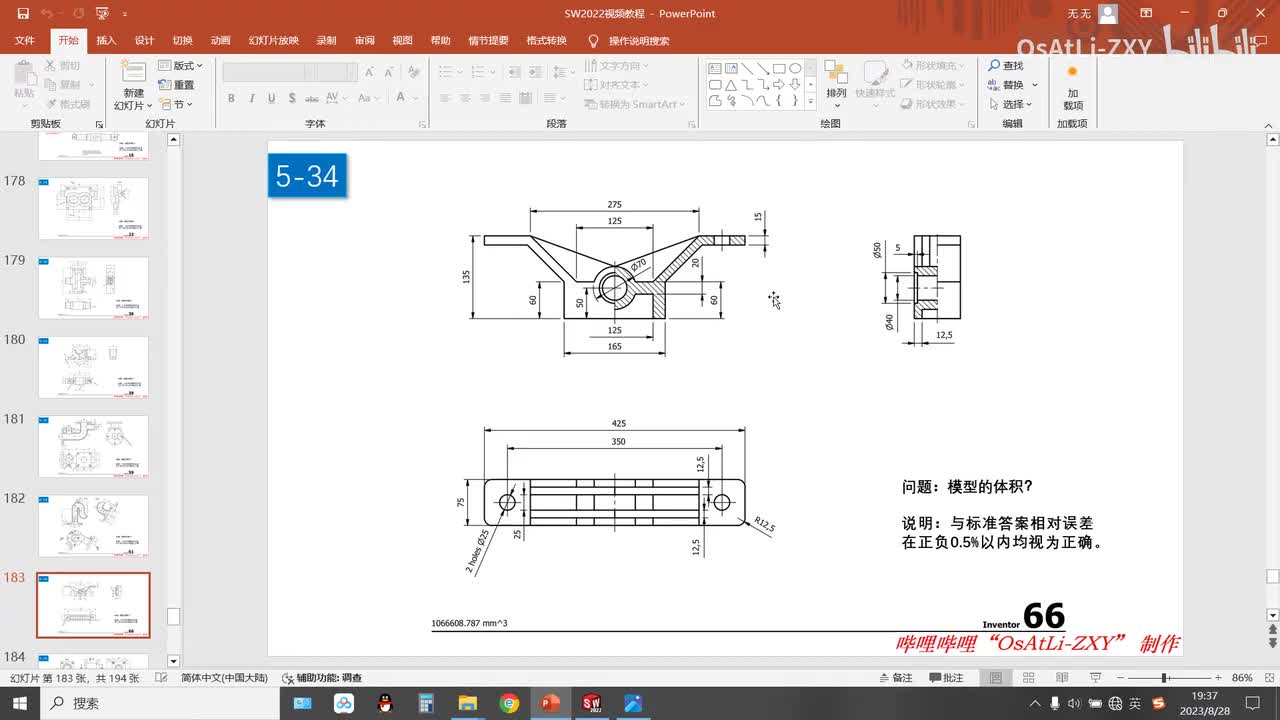
Task: Toggle Italic formatting button
Action: click(x=252, y=98)
